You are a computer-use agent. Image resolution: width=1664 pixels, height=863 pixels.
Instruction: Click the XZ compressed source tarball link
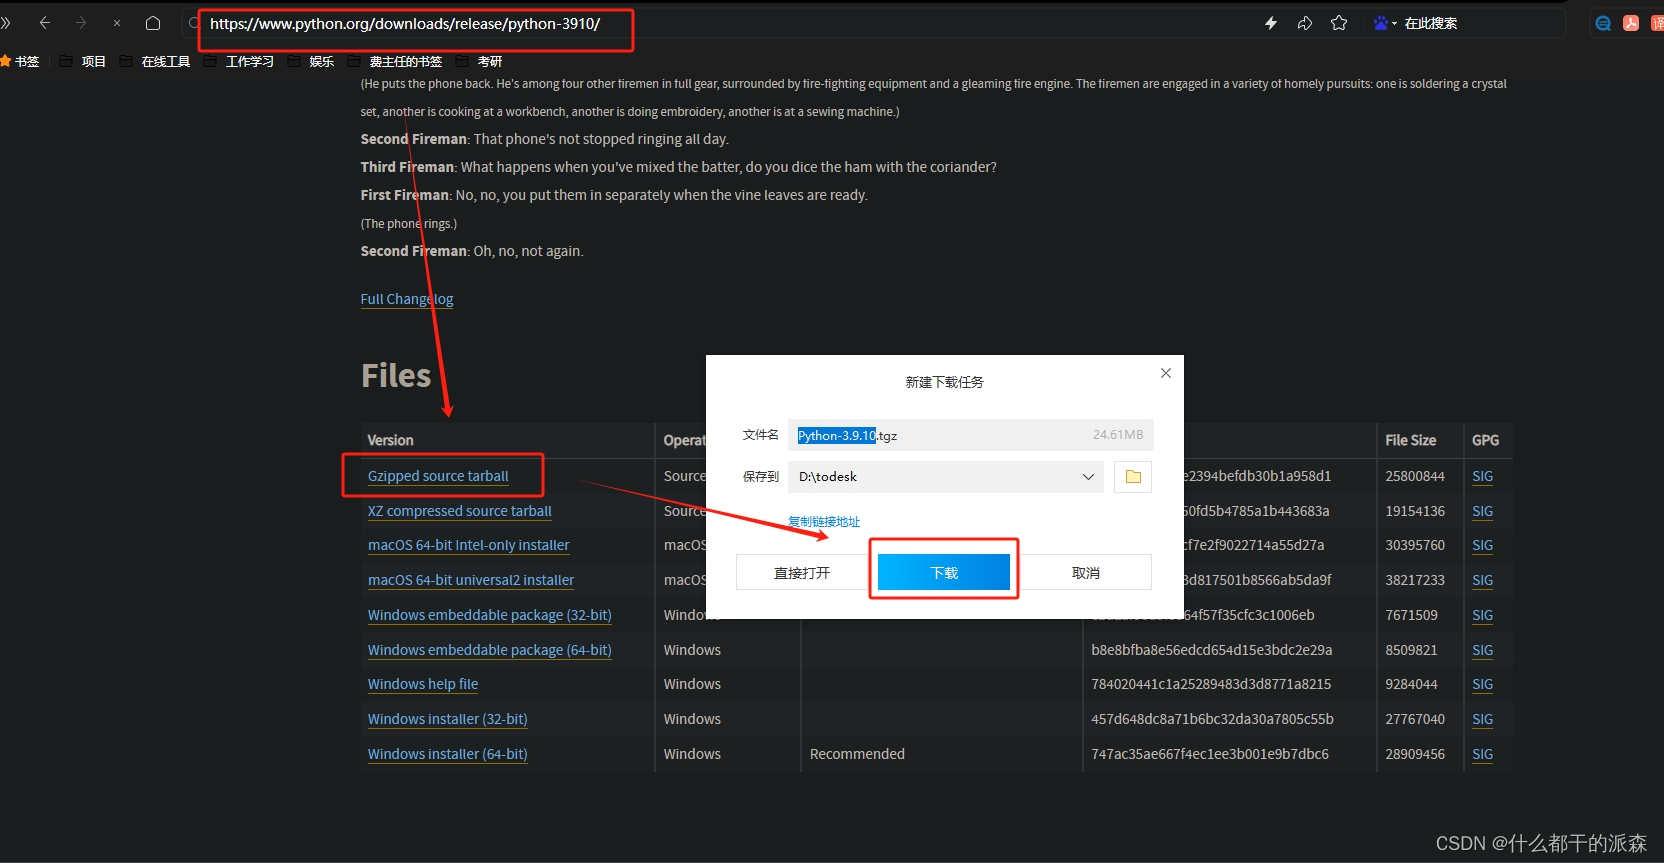[460, 511]
